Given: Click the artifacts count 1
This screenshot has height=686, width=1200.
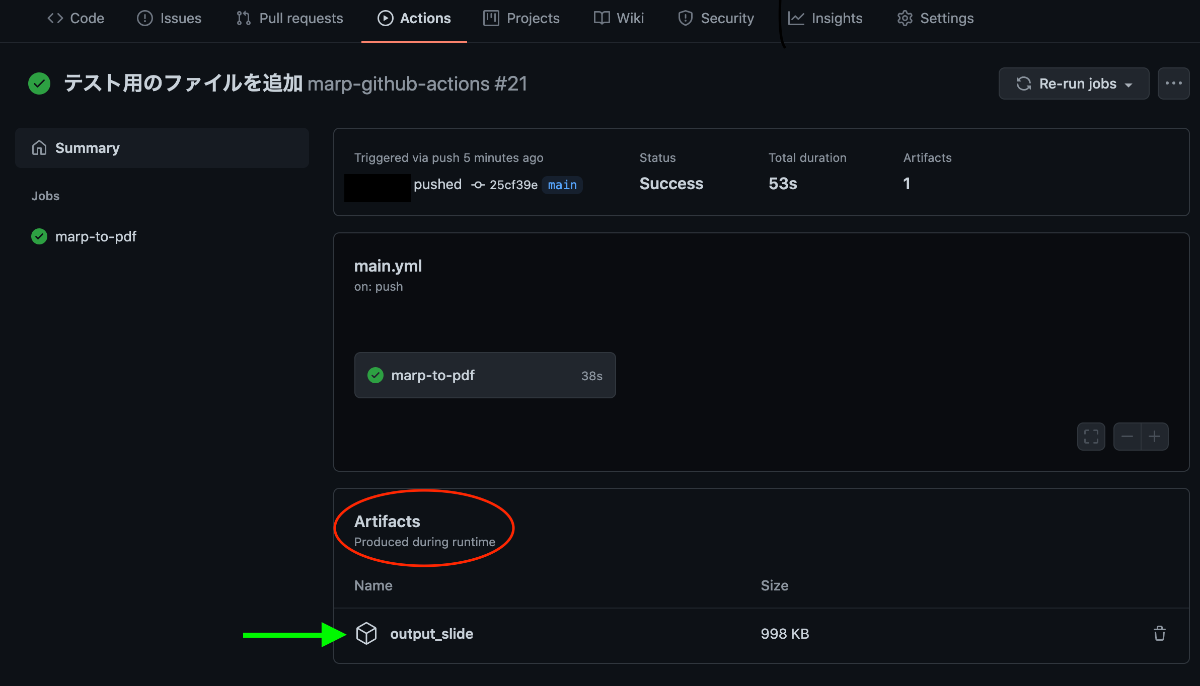Looking at the screenshot, I should (907, 184).
